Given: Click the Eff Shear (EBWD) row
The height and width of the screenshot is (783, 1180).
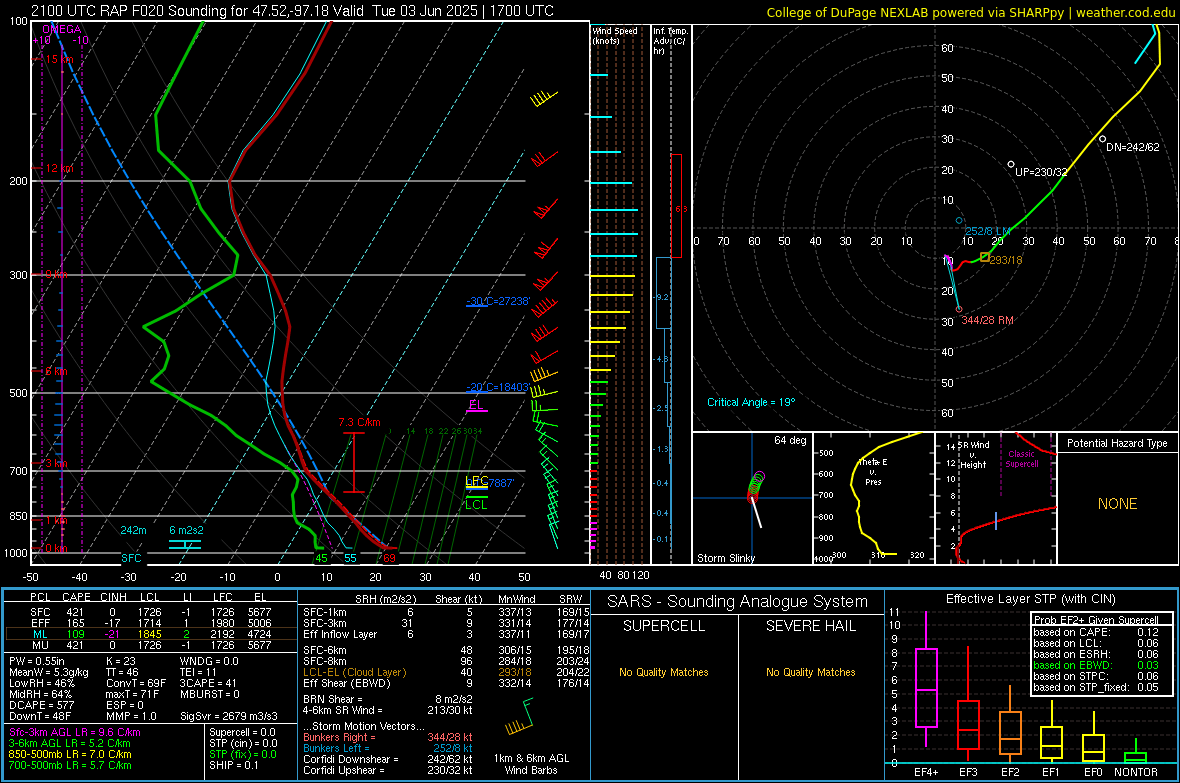Looking at the screenshot, I should pos(446,683).
